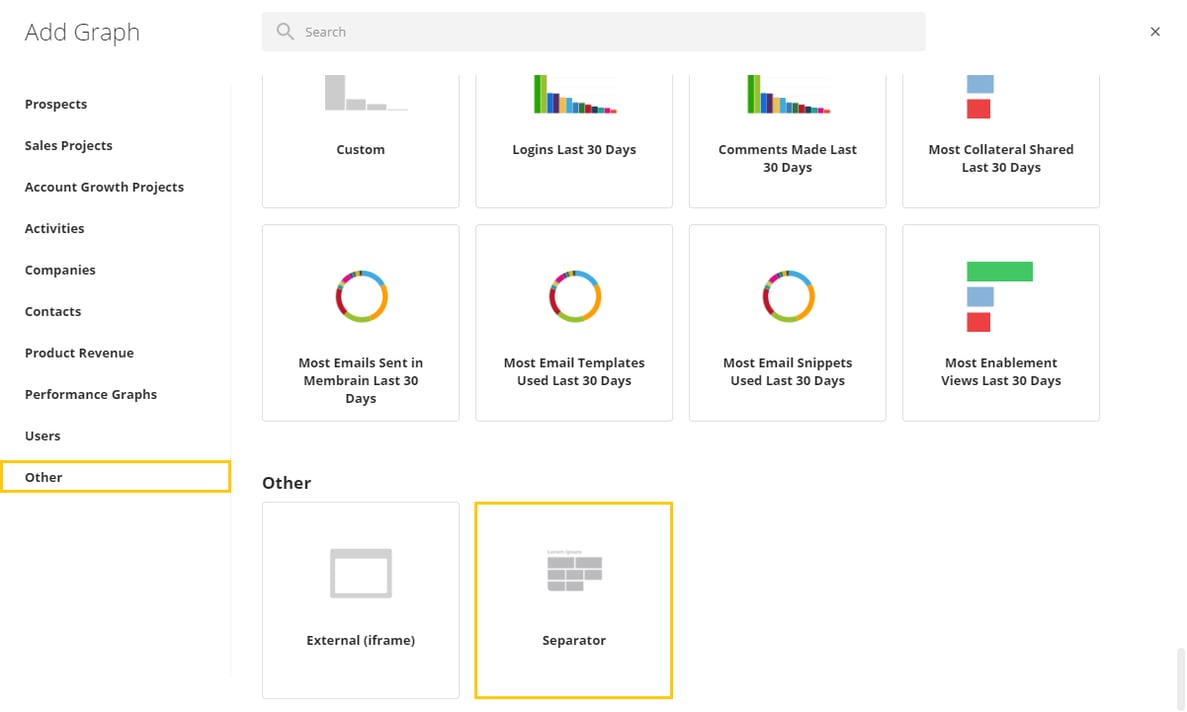
Task: Choose the Separator widget
Action: (573, 598)
